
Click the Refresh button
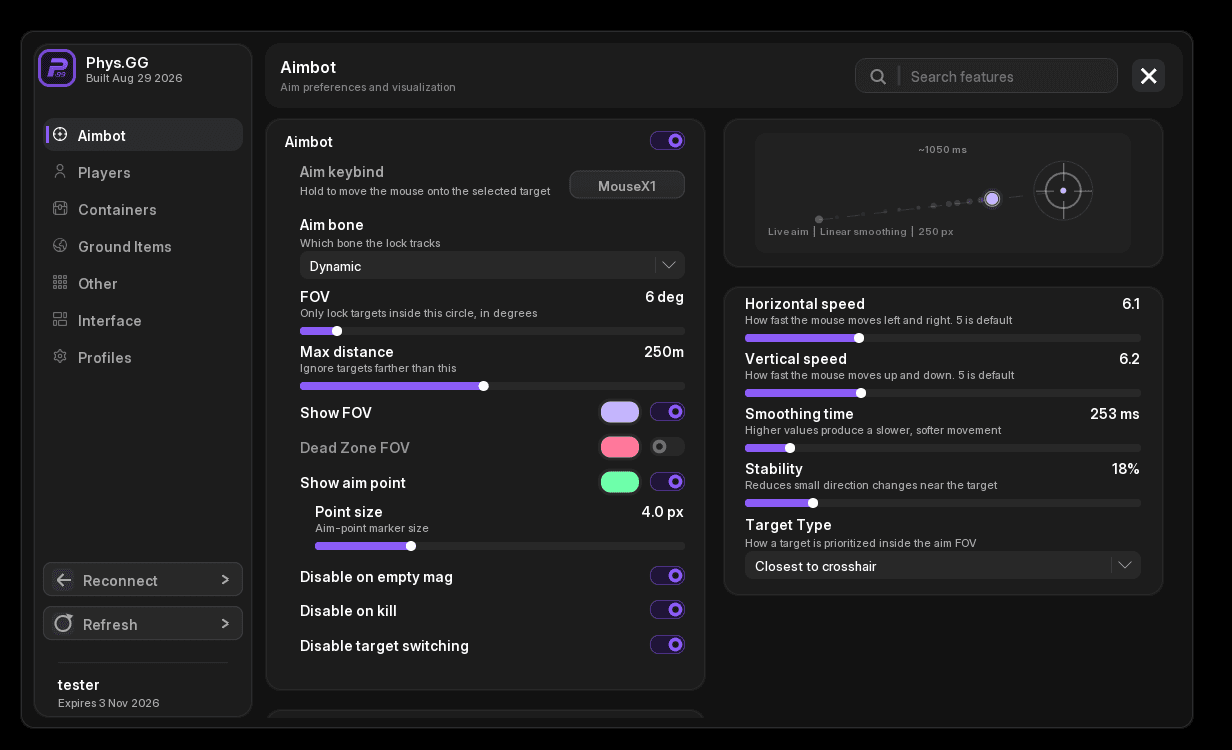click(x=143, y=623)
